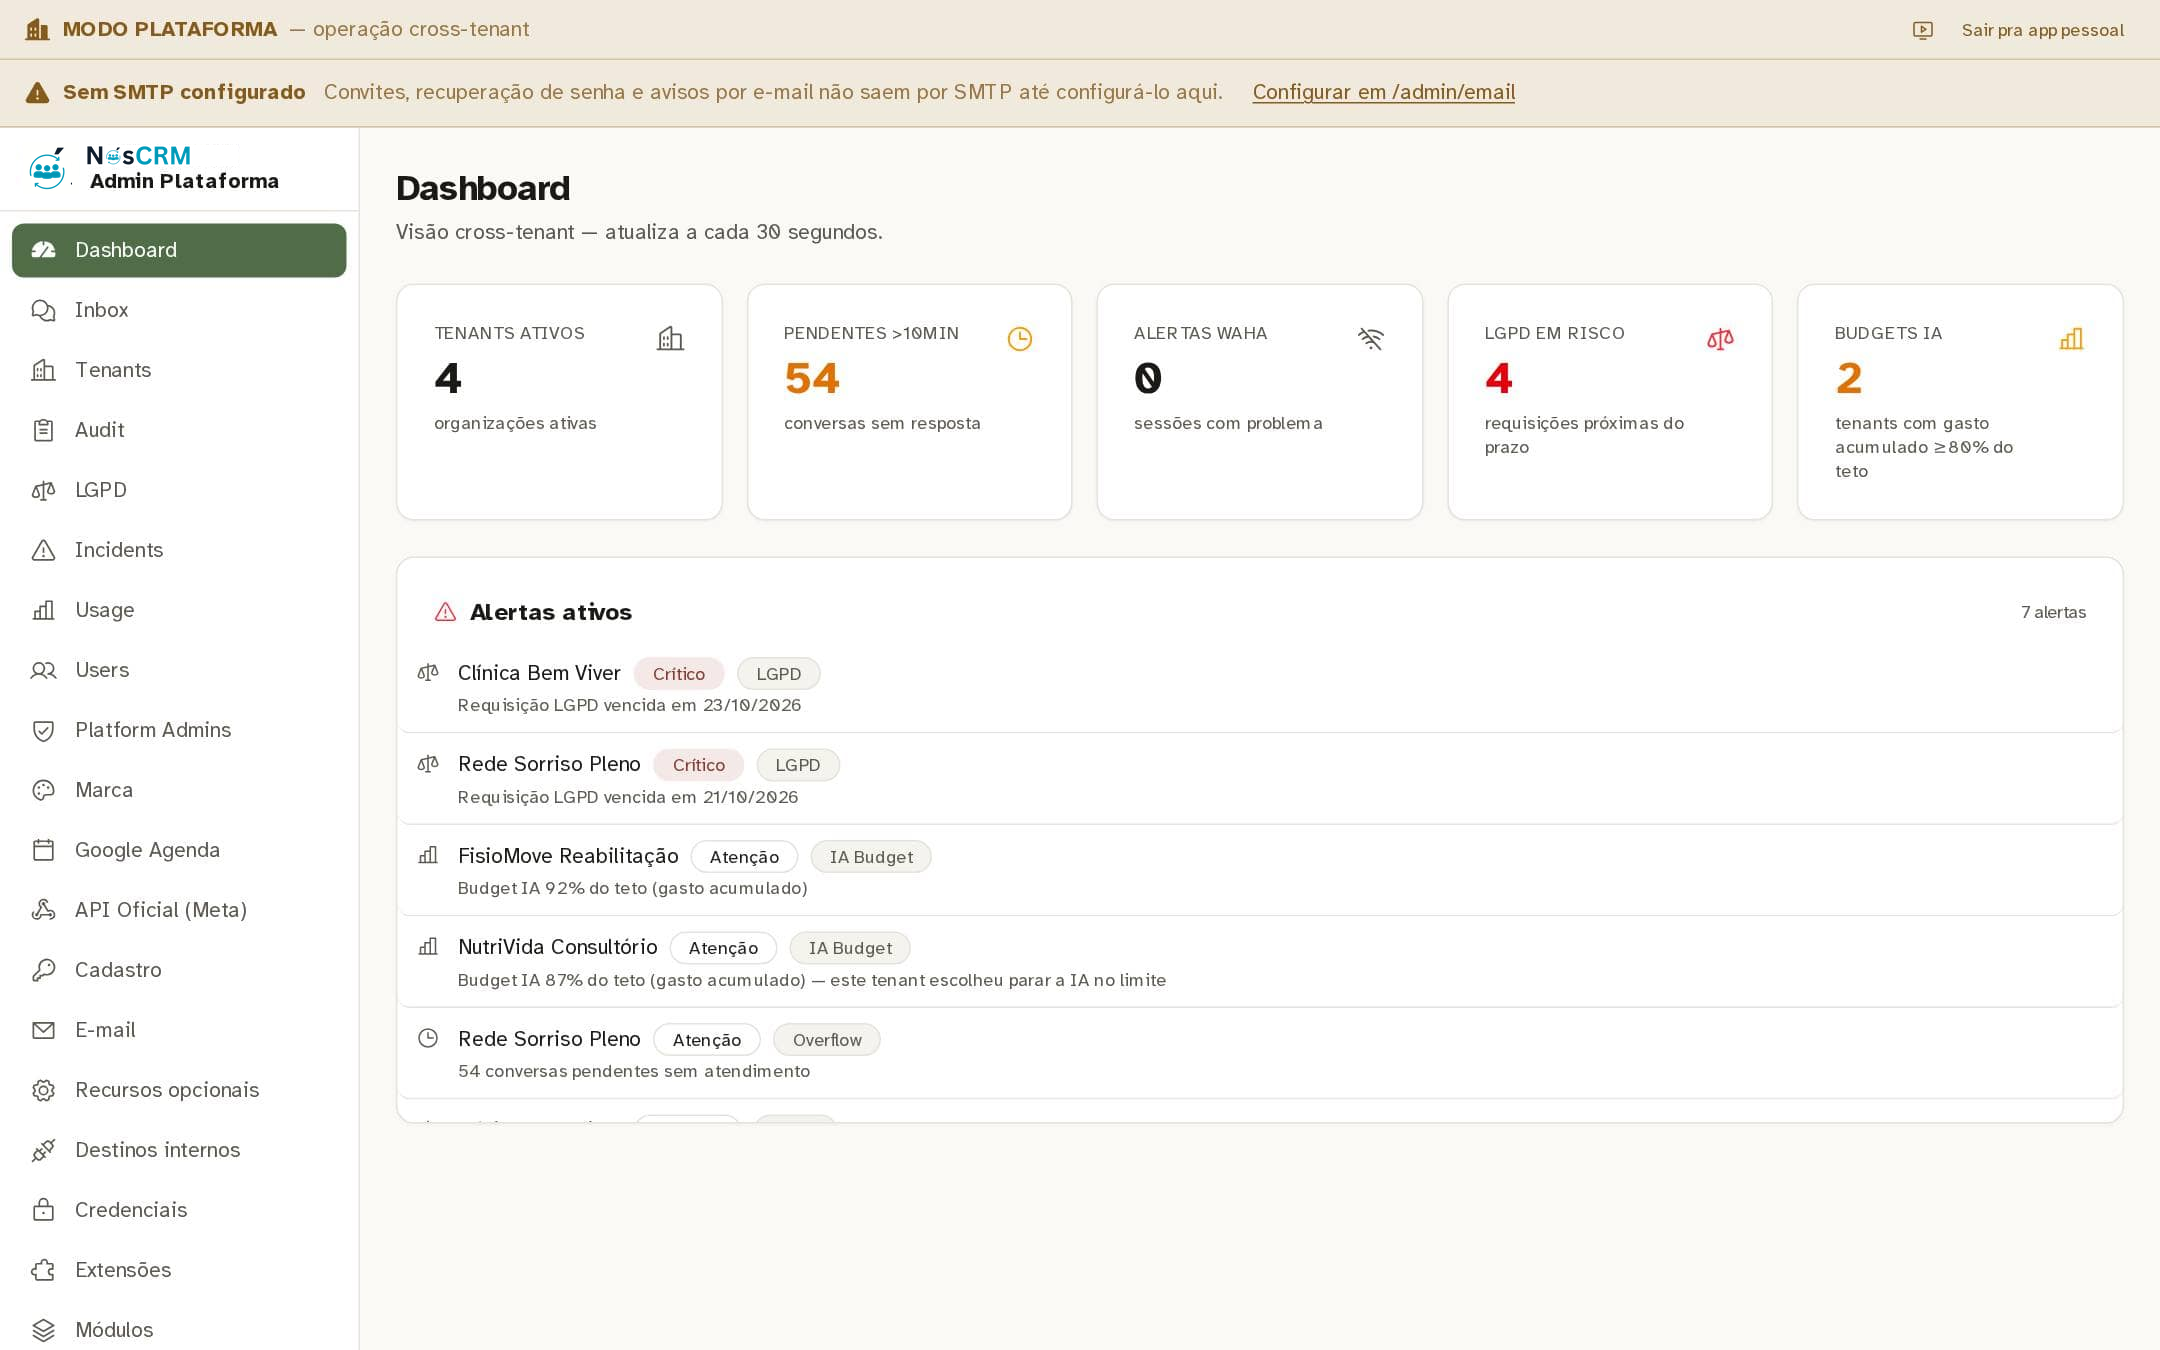Click the Usage bar chart icon in sidebar
The width and height of the screenshot is (2160, 1350).
tap(43, 610)
